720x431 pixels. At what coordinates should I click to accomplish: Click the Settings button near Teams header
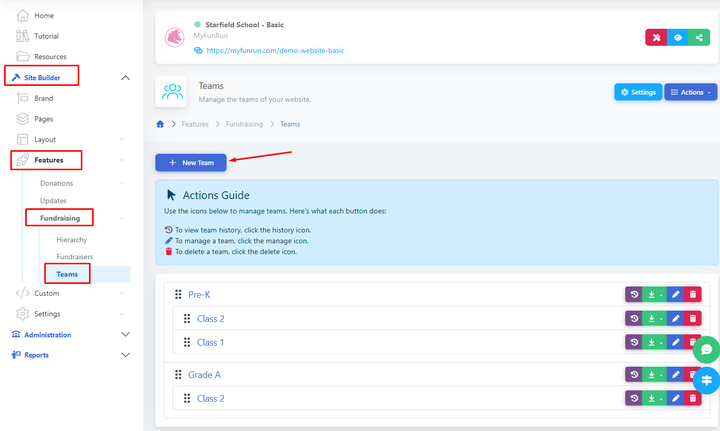(x=637, y=92)
